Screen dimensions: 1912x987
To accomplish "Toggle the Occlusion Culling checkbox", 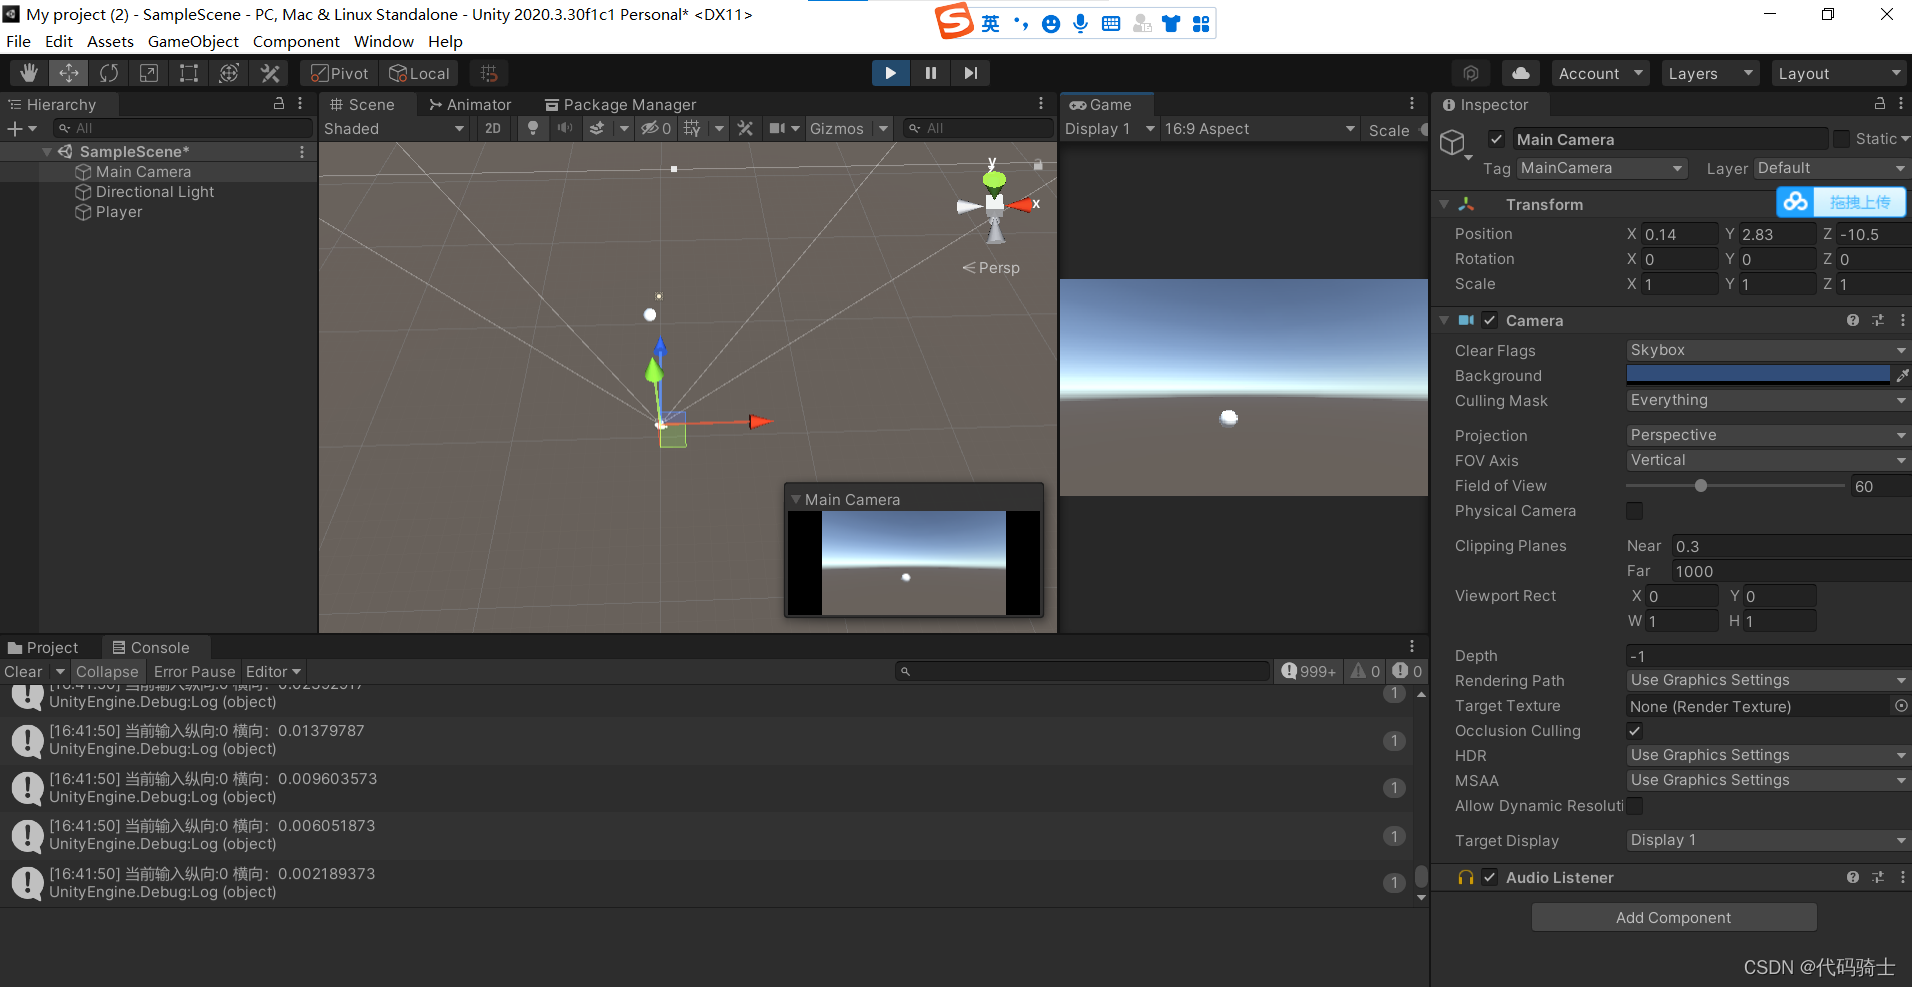I will [x=1634, y=731].
